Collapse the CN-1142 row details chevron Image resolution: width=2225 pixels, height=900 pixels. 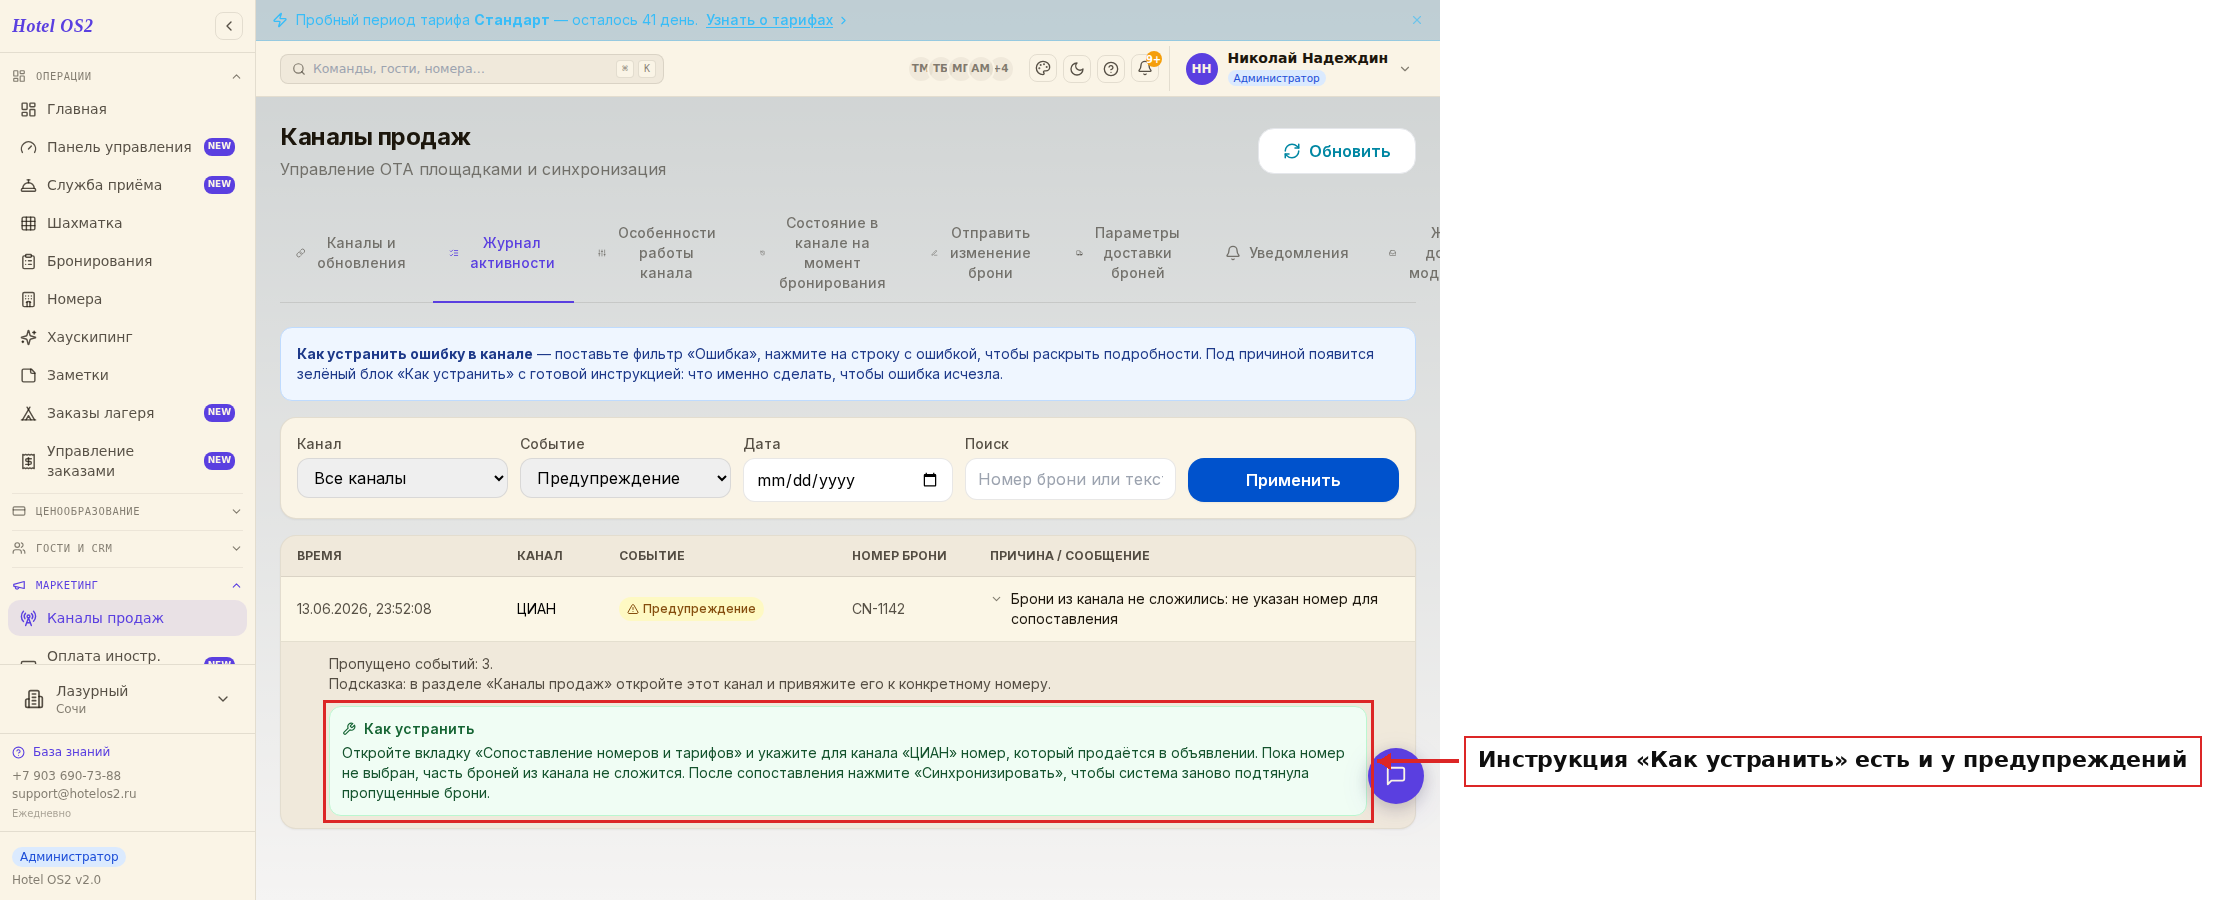click(996, 600)
